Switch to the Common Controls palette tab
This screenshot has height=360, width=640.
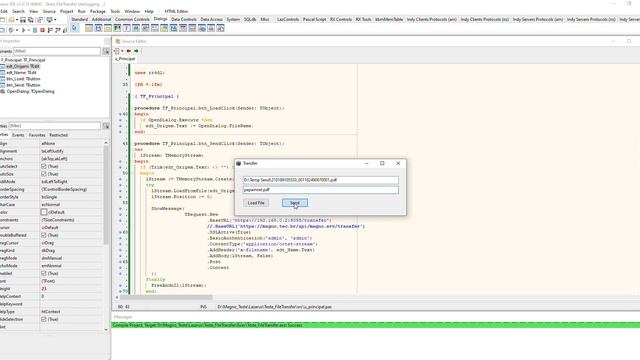point(132,19)
